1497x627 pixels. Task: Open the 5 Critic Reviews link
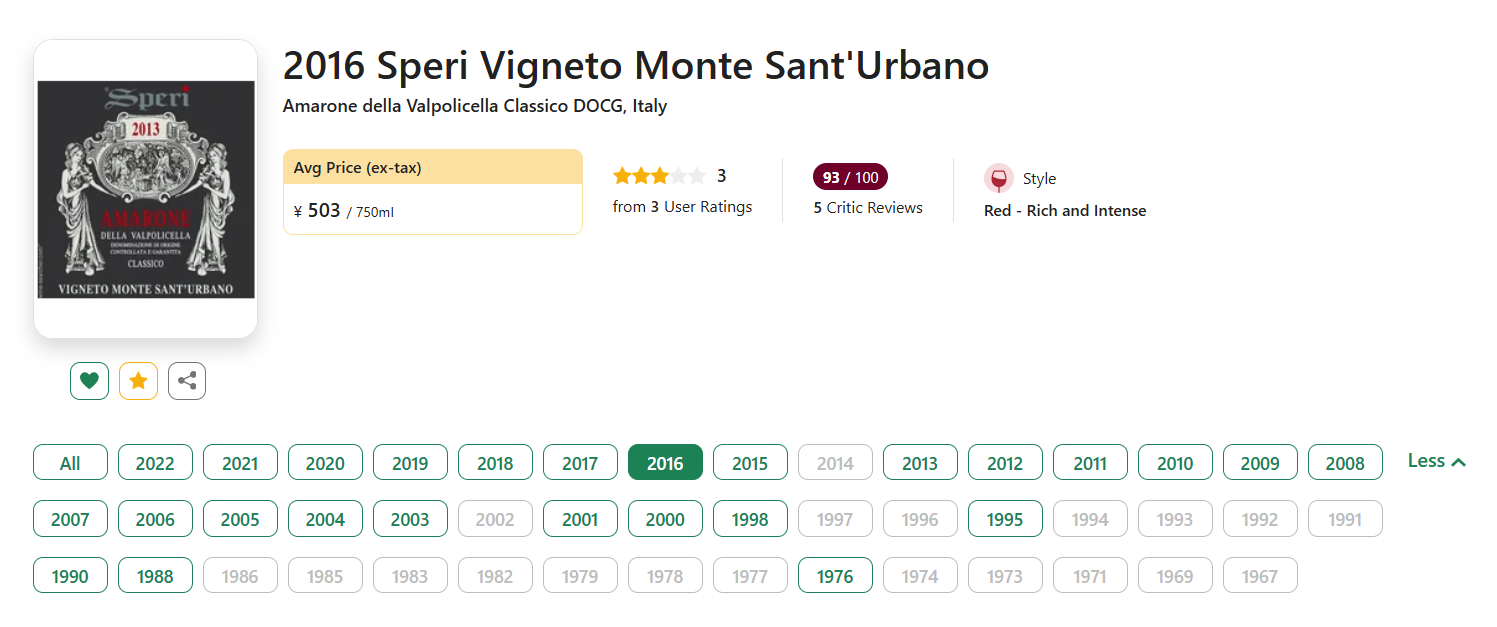(x=868, y=208)
